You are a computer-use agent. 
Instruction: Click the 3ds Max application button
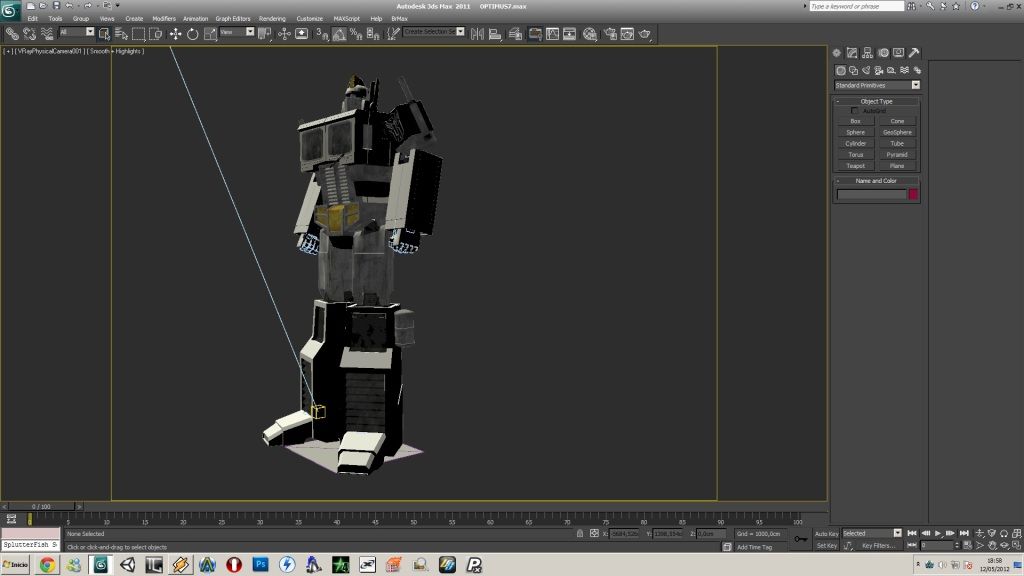(9, 9)
